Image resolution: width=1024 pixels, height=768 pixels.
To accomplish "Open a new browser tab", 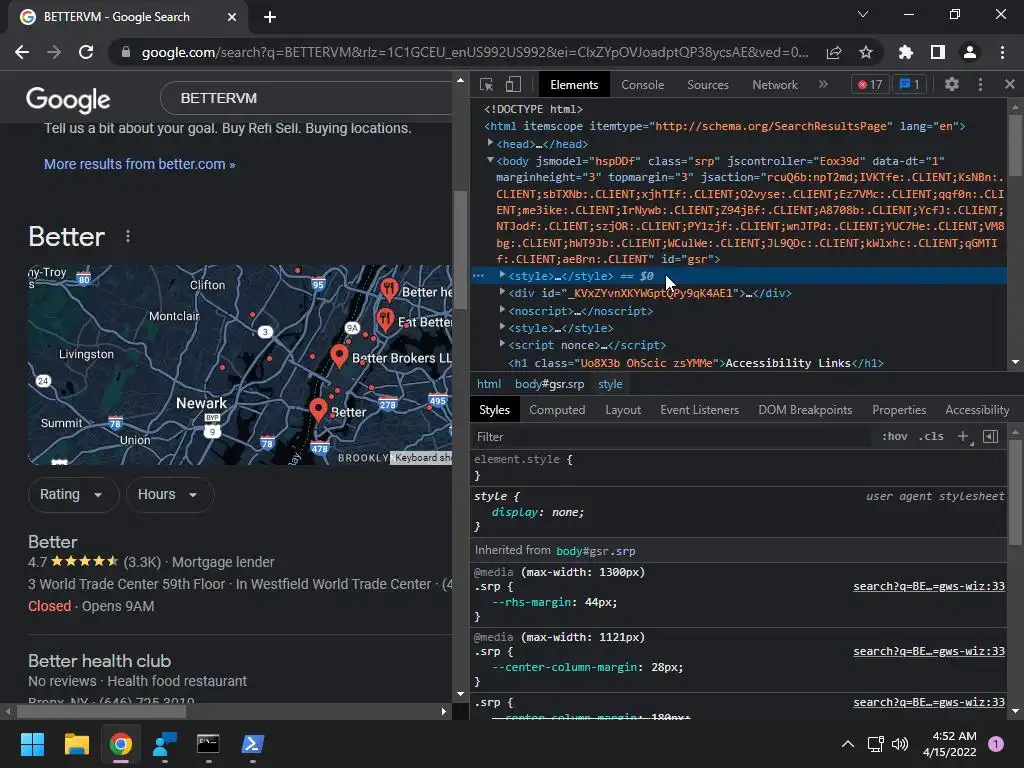I will pyautogui.click(x=270, y=17).
